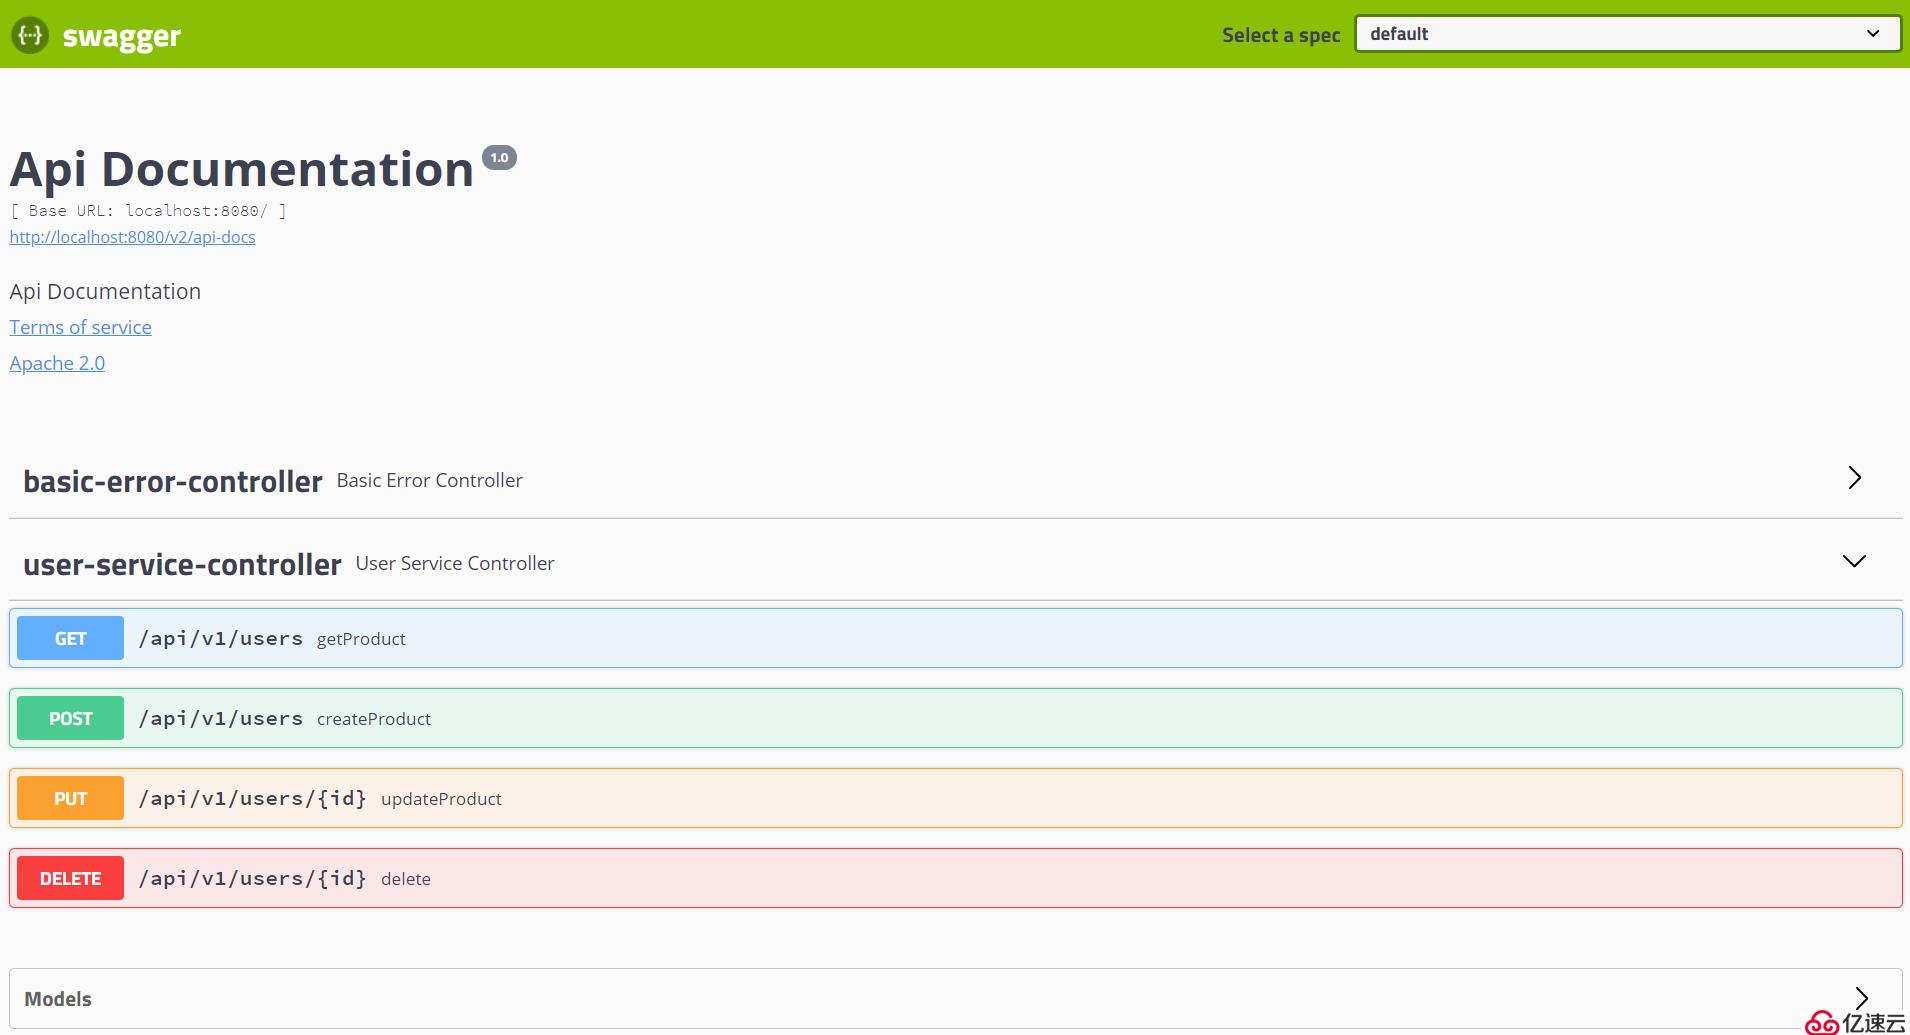Click the Models section title
Viewport: 1910px width, 1035px height.
tap(58, 999)
